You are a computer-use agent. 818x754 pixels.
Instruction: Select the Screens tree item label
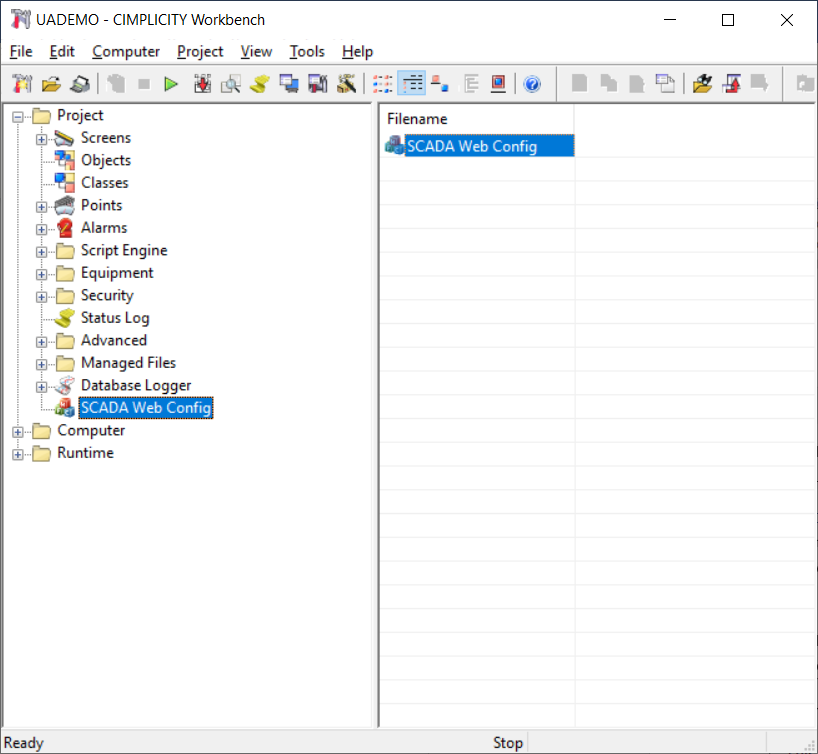106,138
